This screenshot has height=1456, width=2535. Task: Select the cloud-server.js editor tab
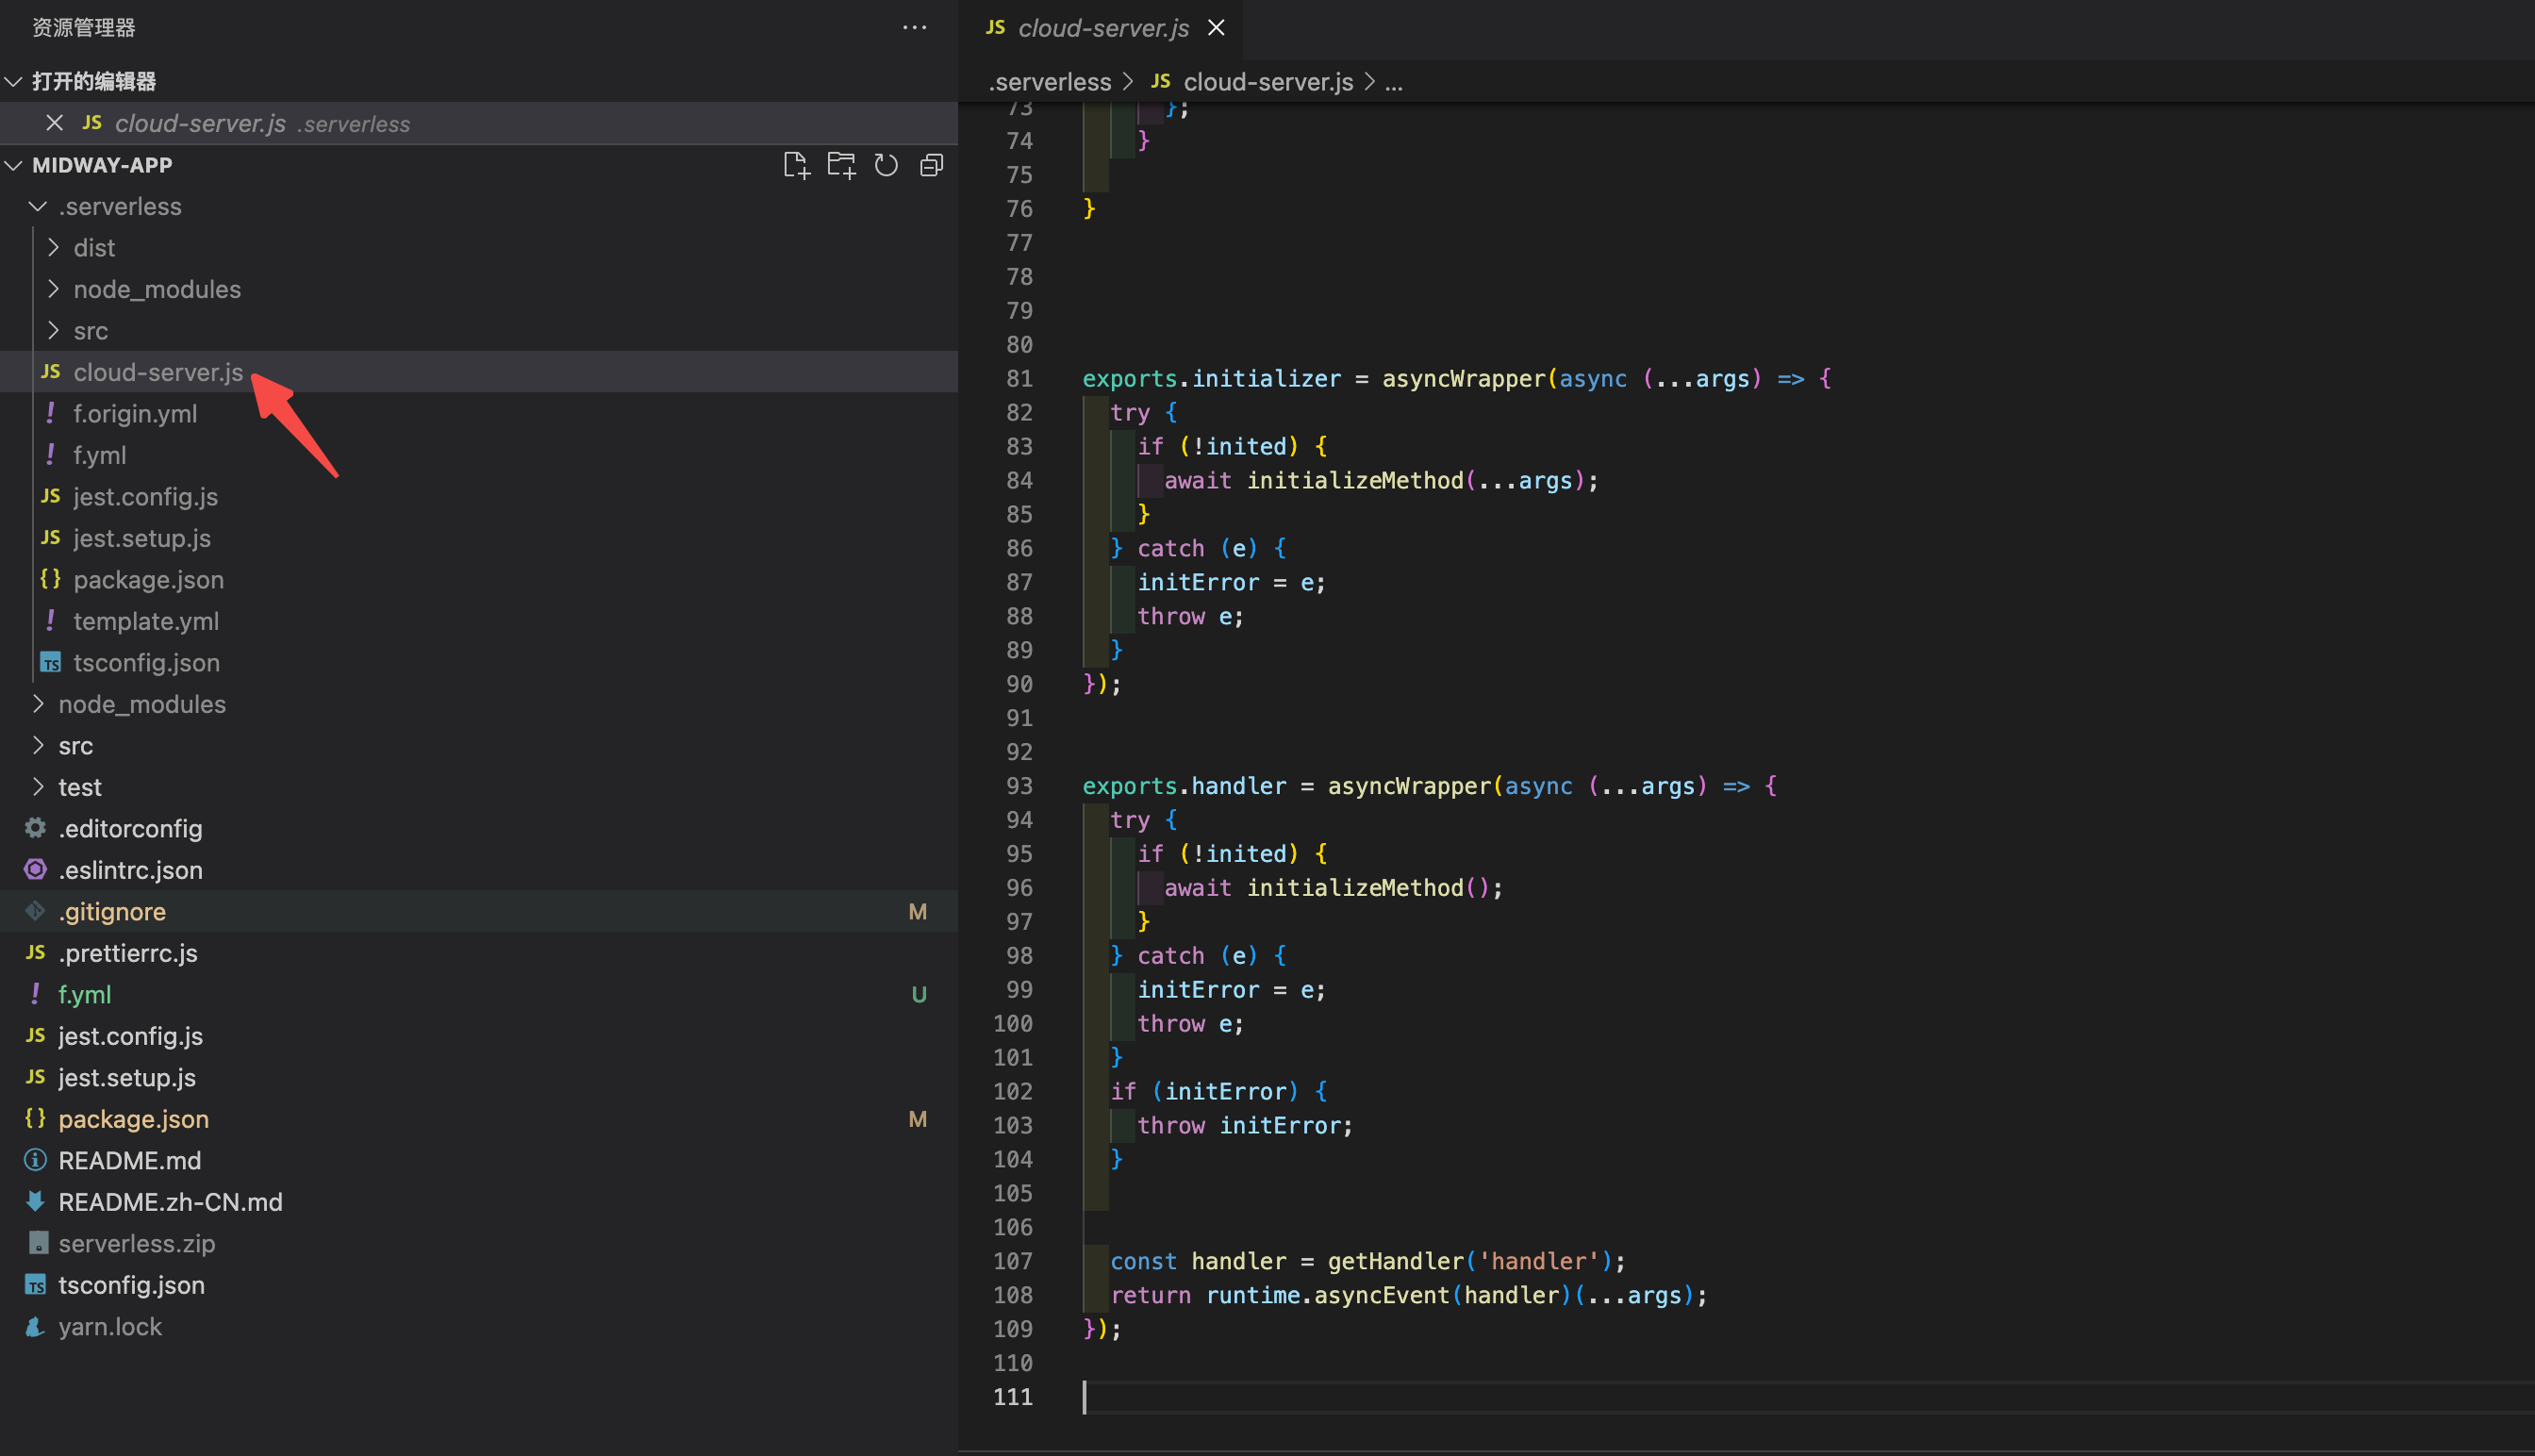(1102, 28)
